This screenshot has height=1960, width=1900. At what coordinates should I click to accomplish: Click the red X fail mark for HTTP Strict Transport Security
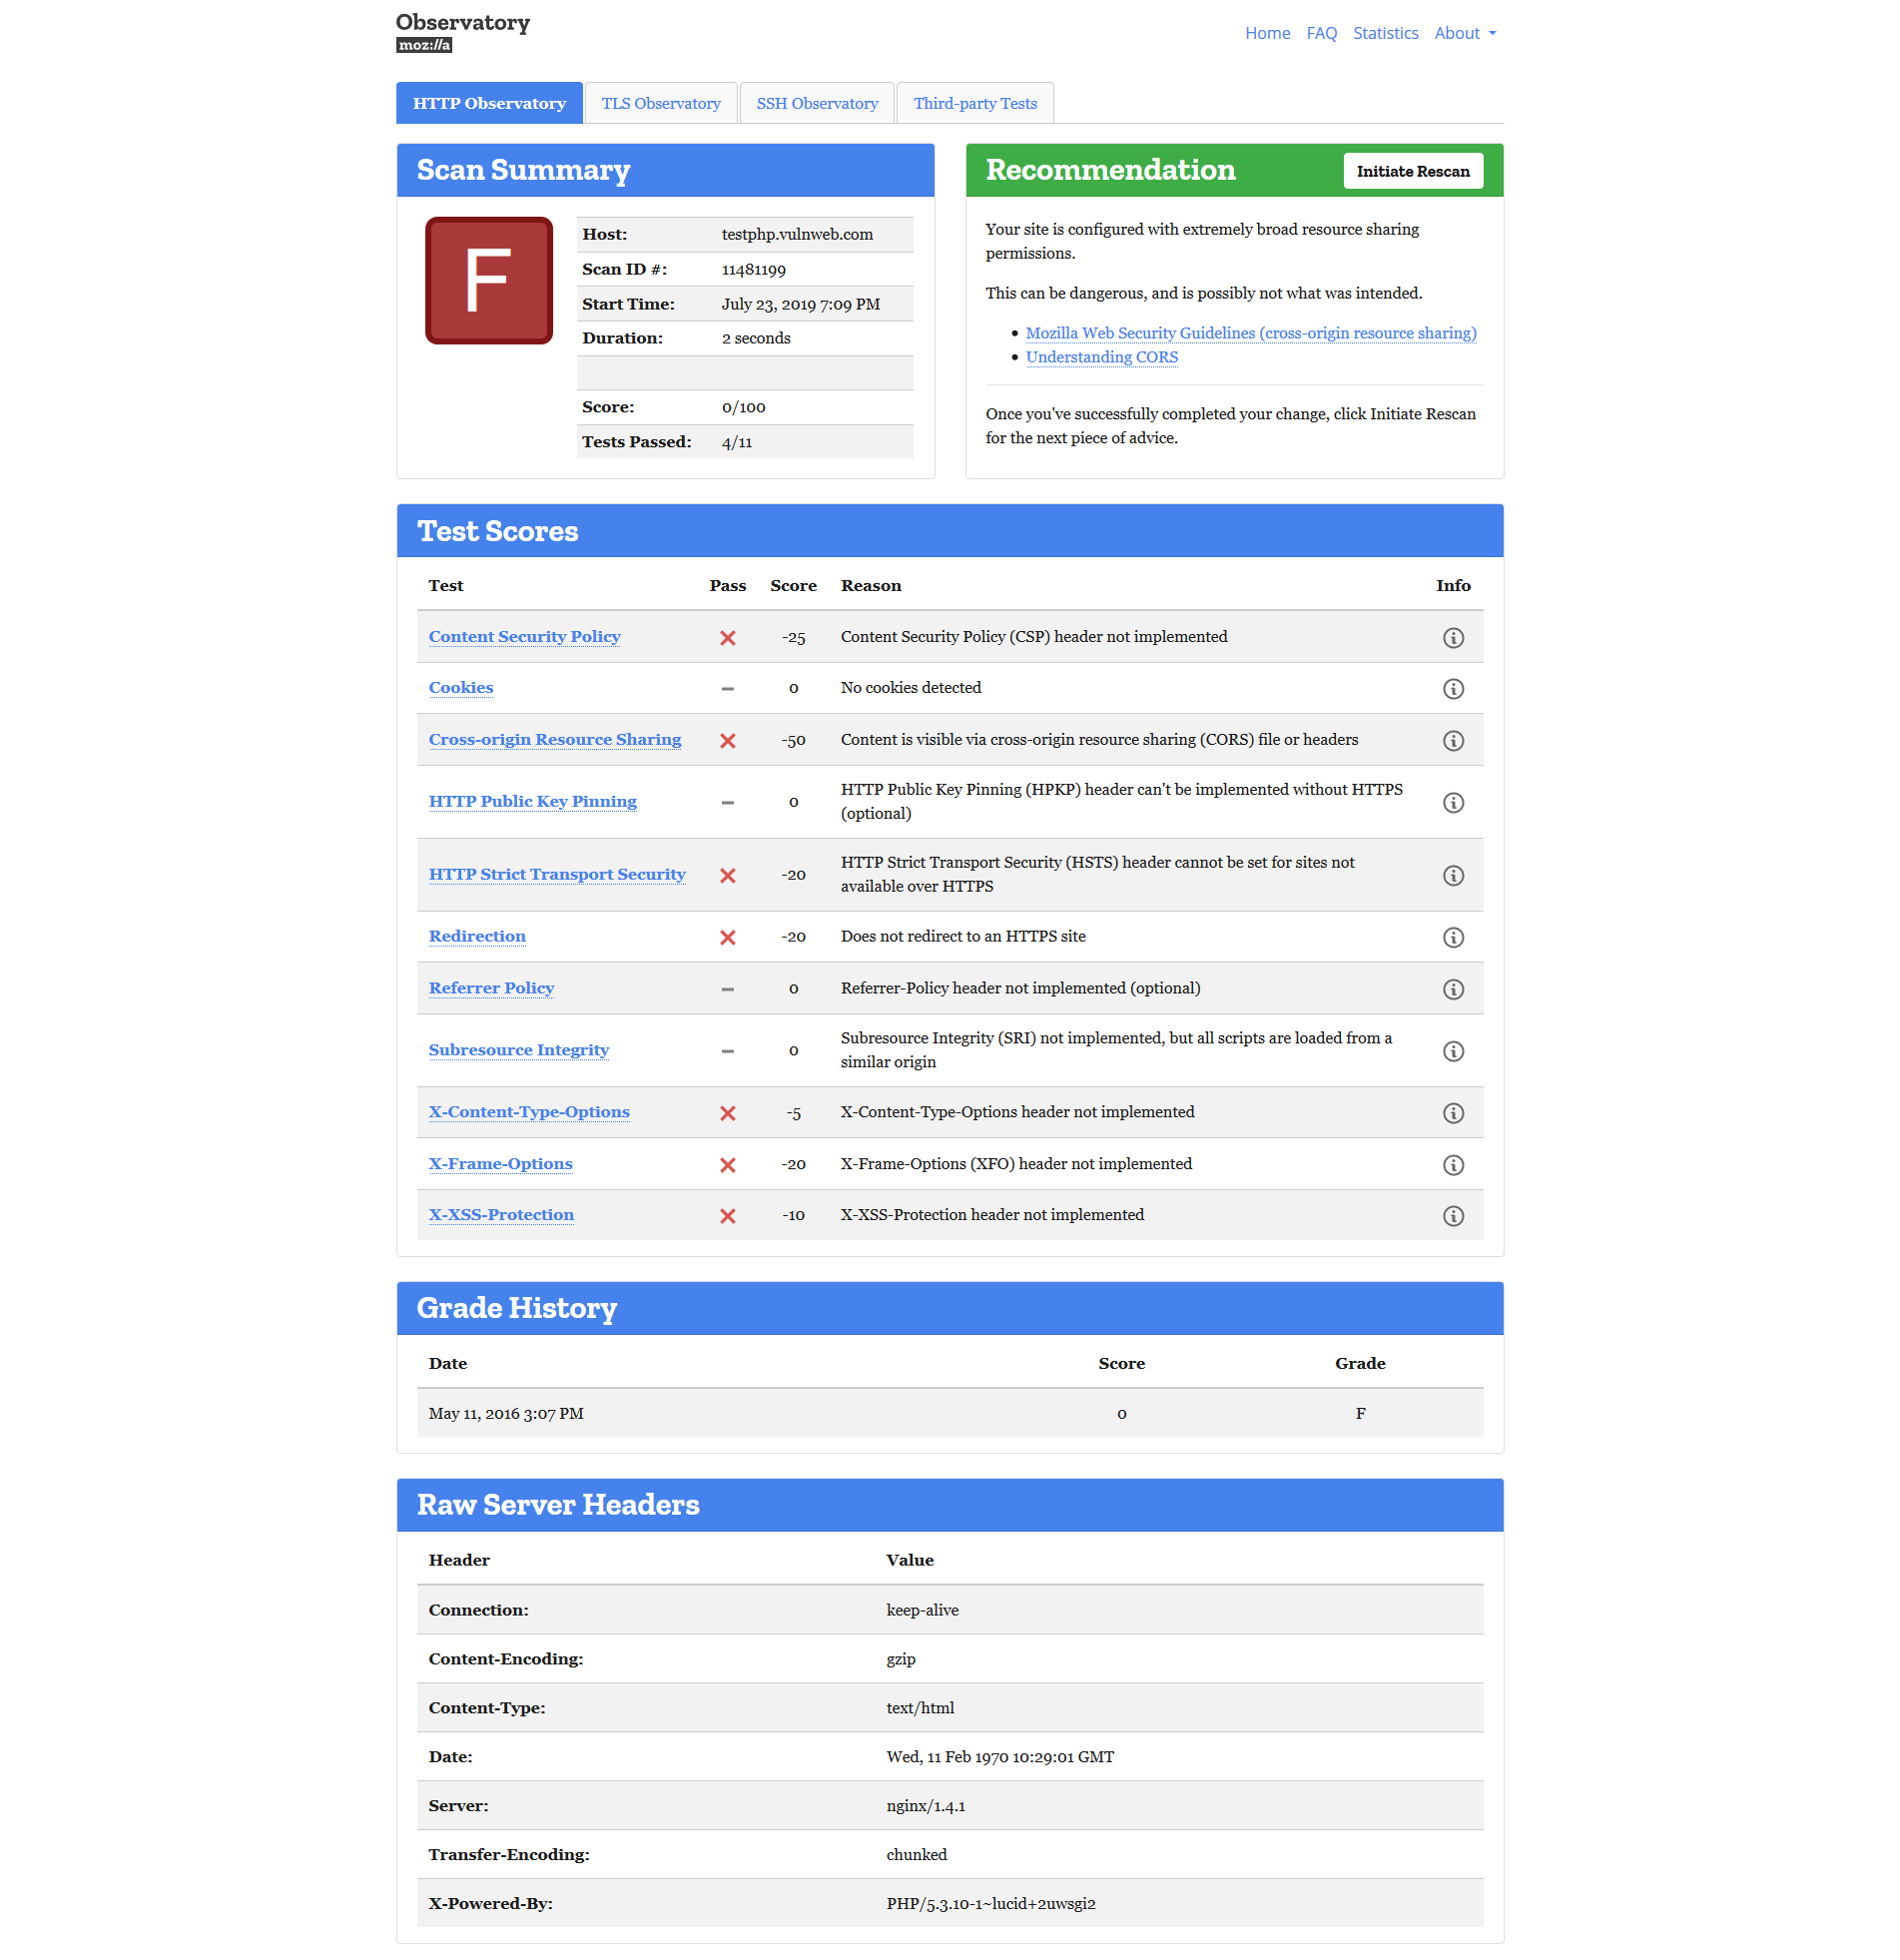(x=727, y=876)
